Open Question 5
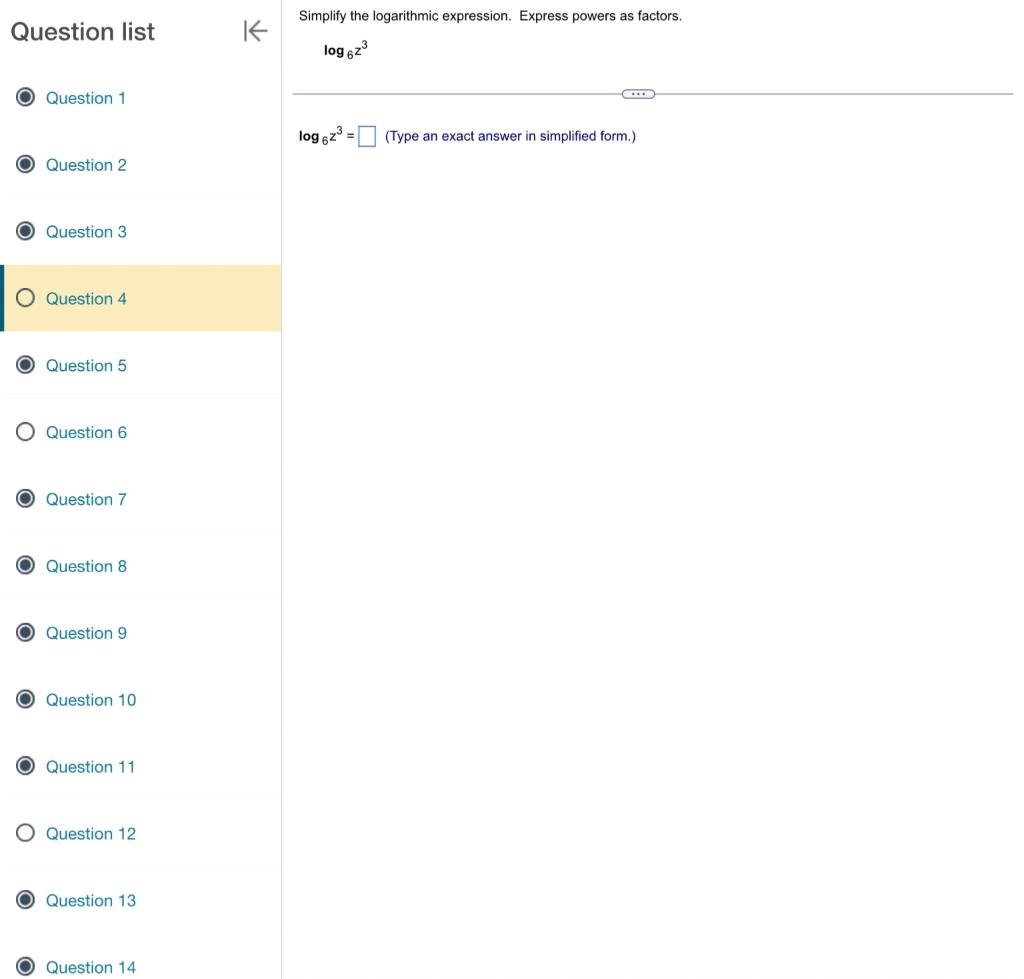The height and width of the screenshot is (979, 1024). coord(85,365)
